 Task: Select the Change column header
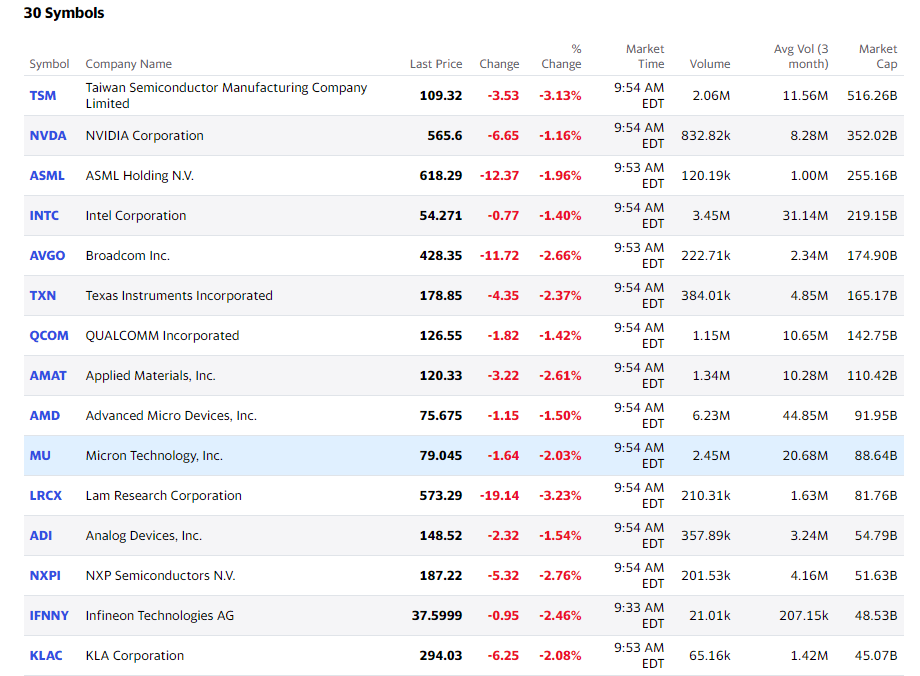click(499, 64)
